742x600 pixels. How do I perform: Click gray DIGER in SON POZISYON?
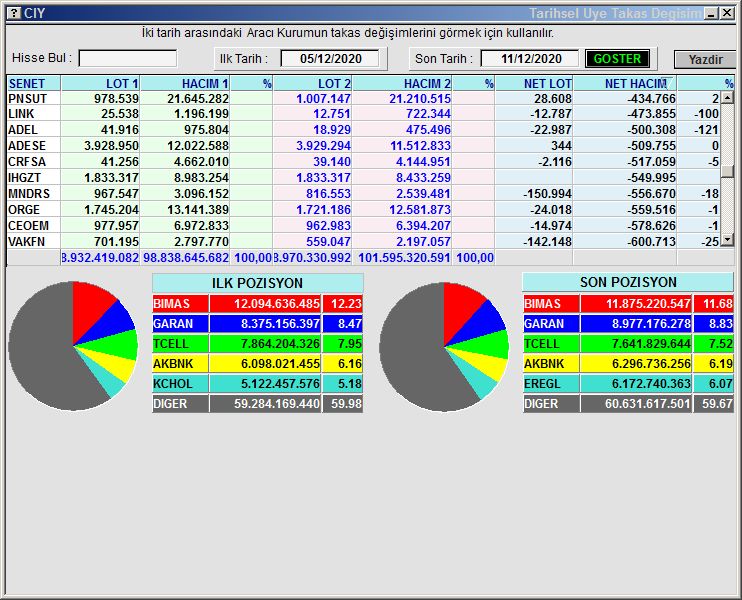point(551,404)
